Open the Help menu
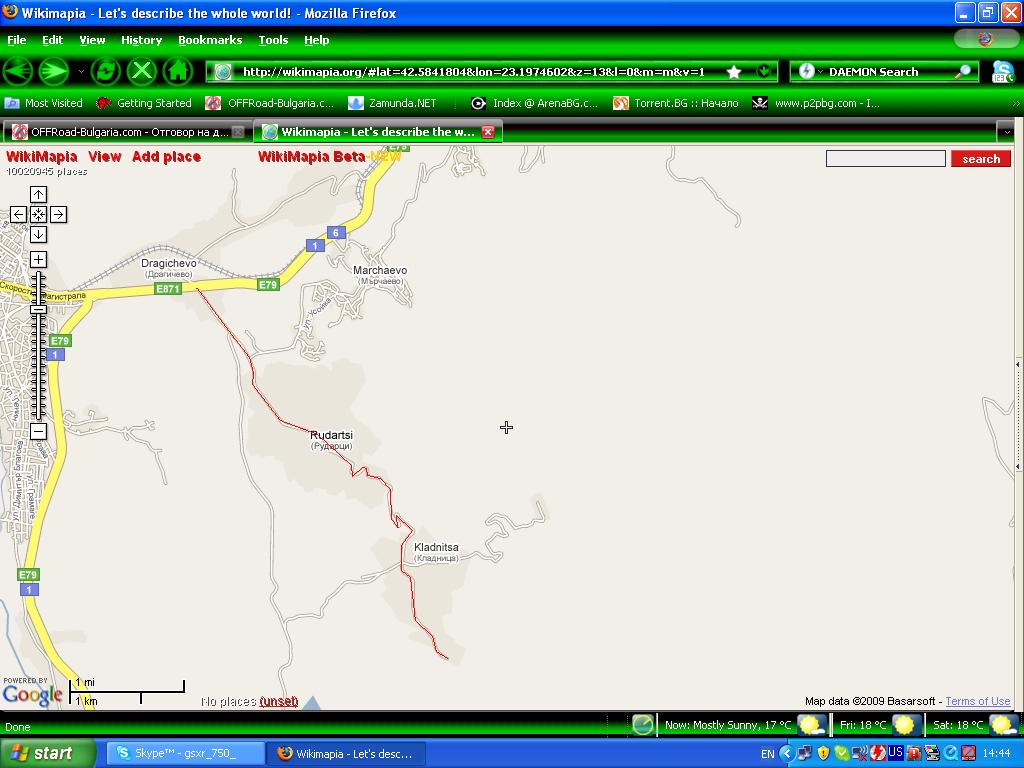This screenshot has height=768, width=1024. coord(316,40)
